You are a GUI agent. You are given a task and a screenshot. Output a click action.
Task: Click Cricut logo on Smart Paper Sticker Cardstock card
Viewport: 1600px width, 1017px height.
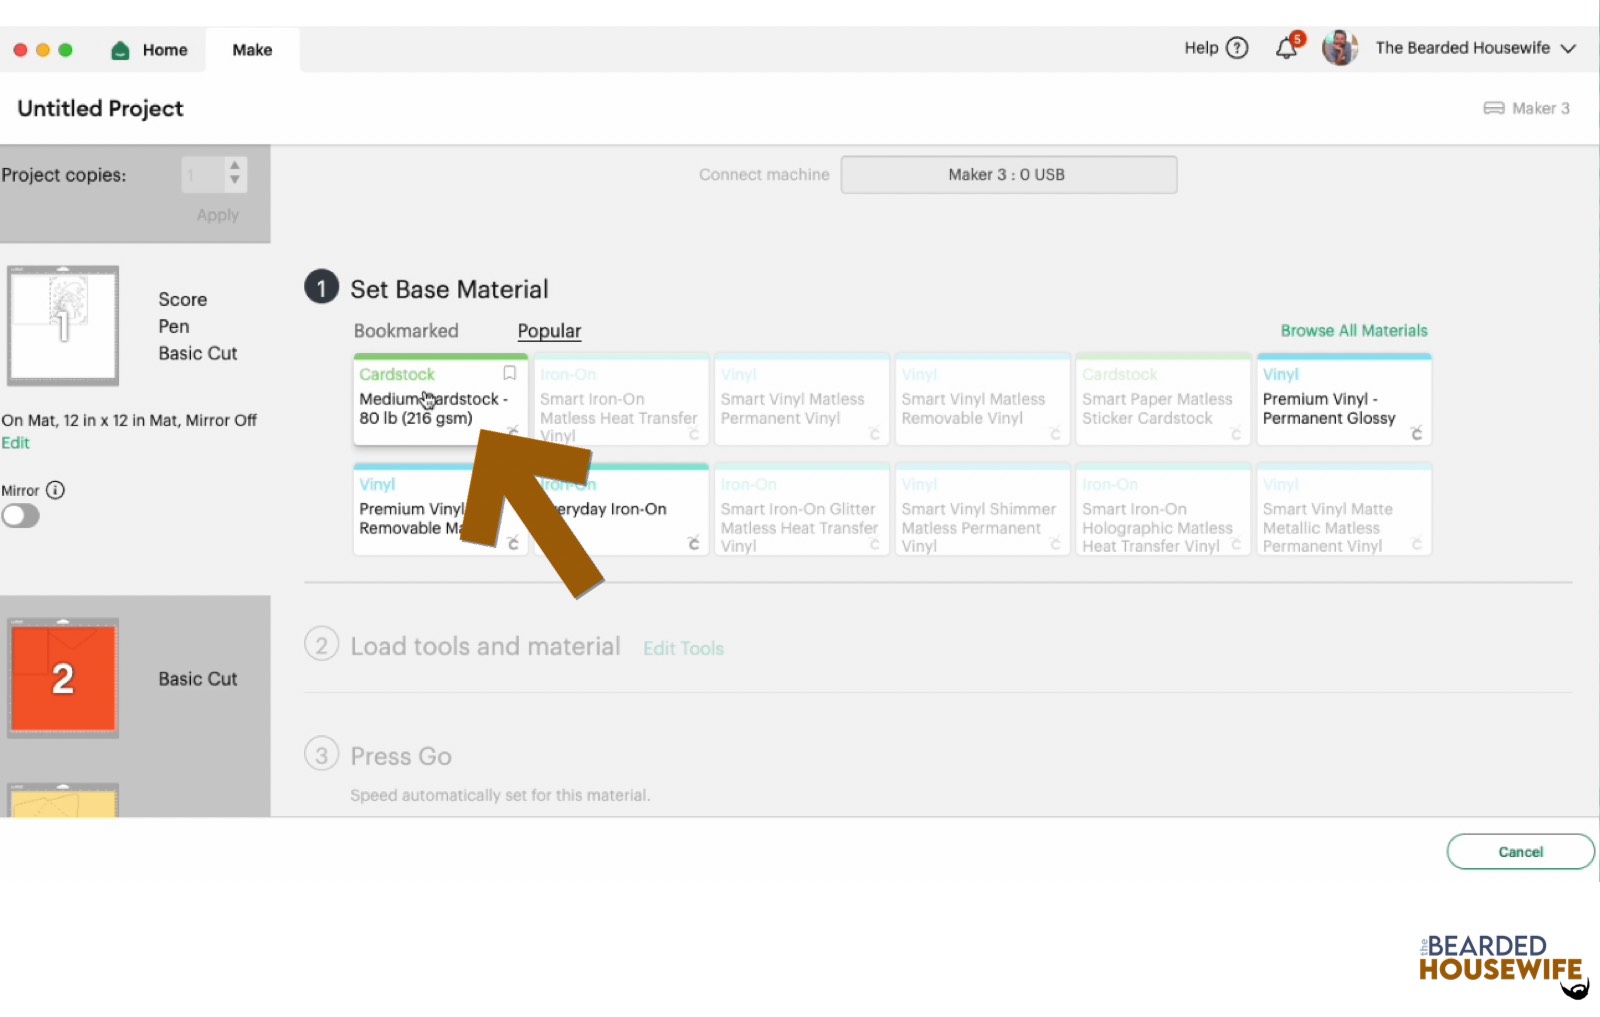click(1236, 433)
